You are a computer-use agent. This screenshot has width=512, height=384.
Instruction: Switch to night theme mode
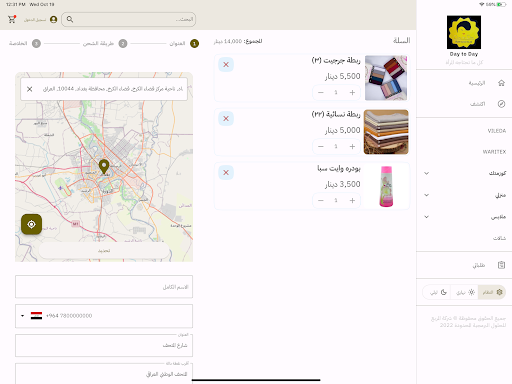click(x=438, y=292)
